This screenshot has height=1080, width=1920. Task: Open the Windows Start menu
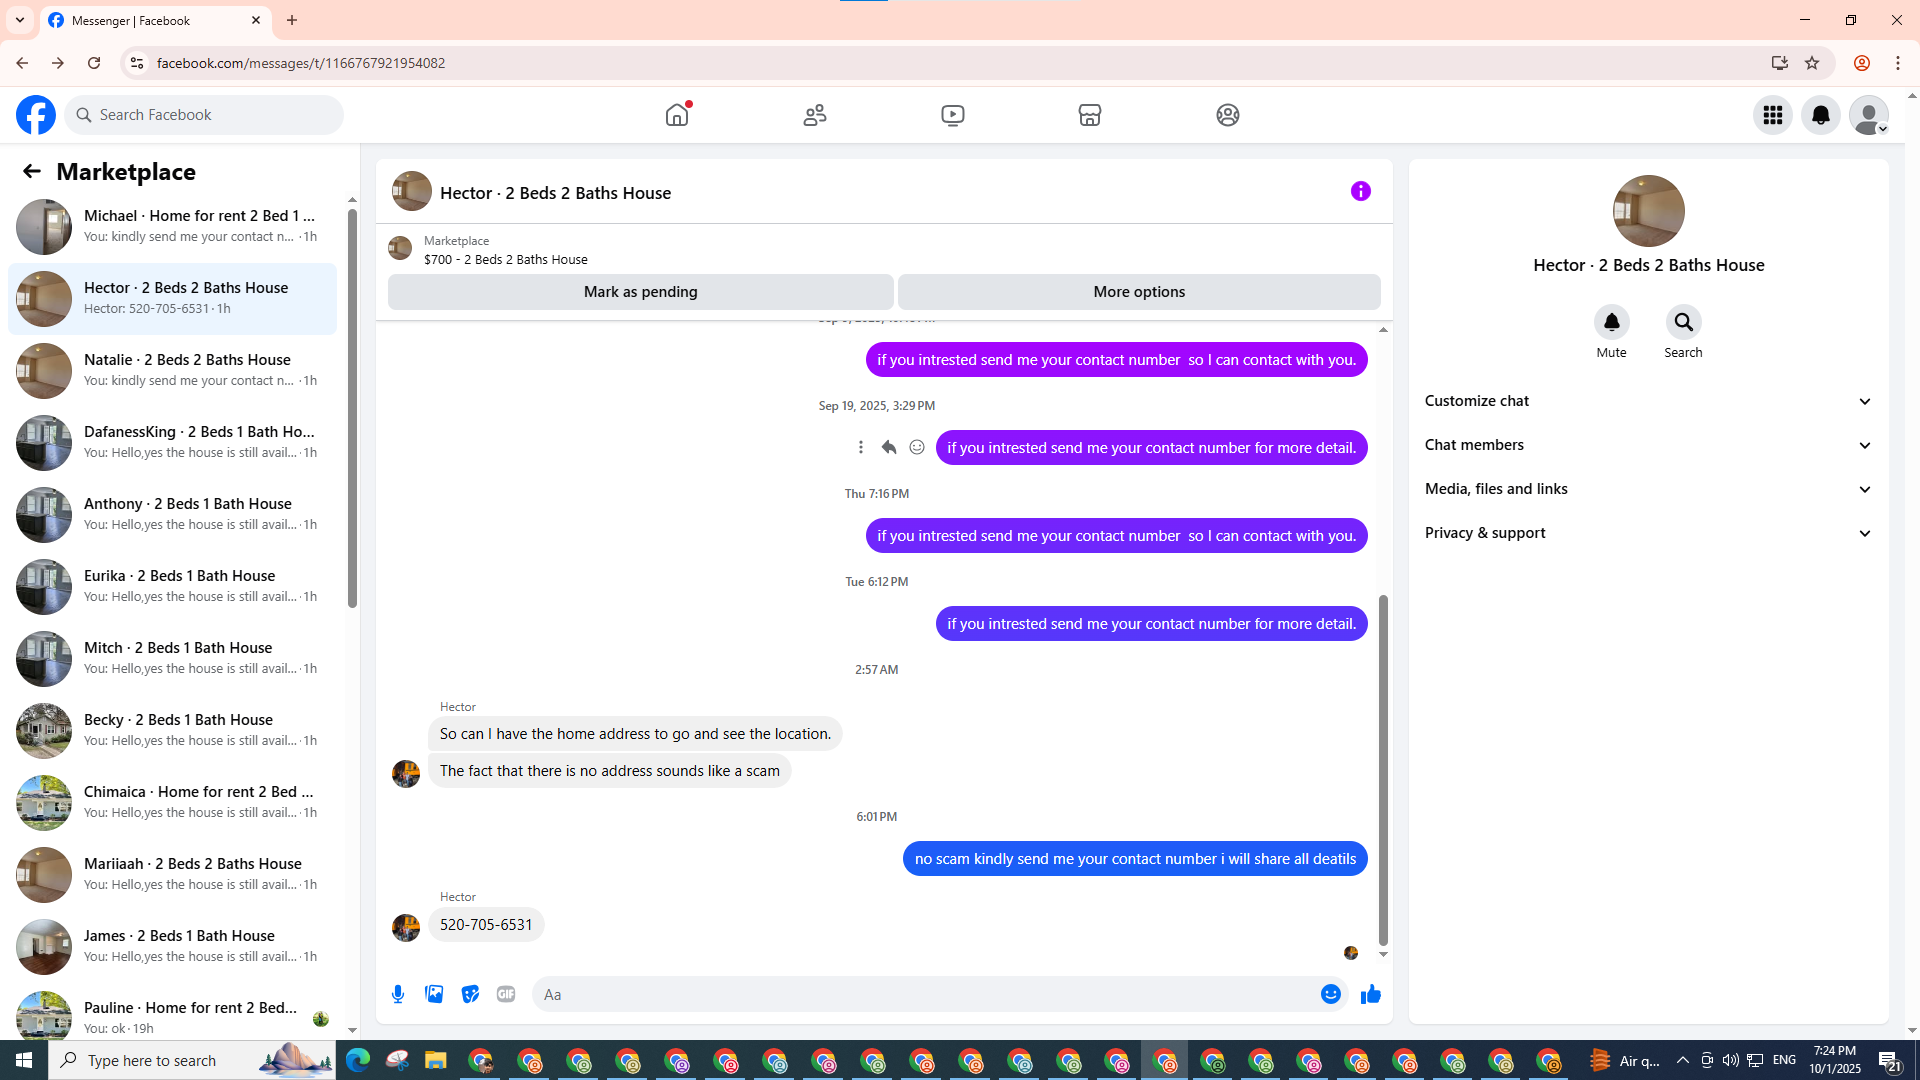tap(24, 1060)
